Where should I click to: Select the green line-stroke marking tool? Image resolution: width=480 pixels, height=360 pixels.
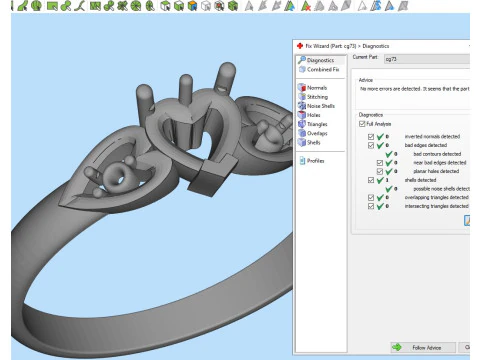tap(79, 6)
